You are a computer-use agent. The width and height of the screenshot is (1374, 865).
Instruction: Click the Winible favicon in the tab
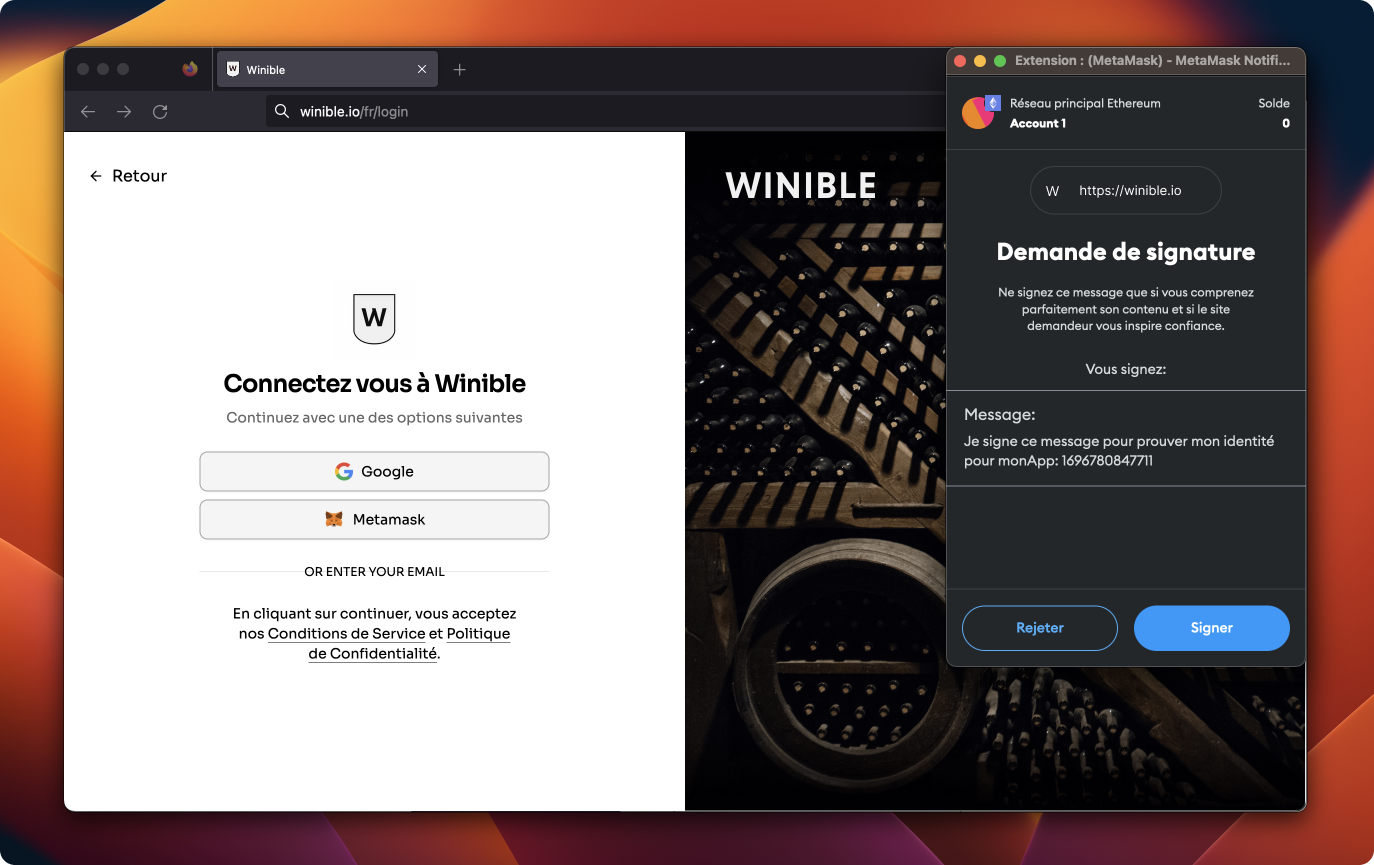click(x=233, y=69)
